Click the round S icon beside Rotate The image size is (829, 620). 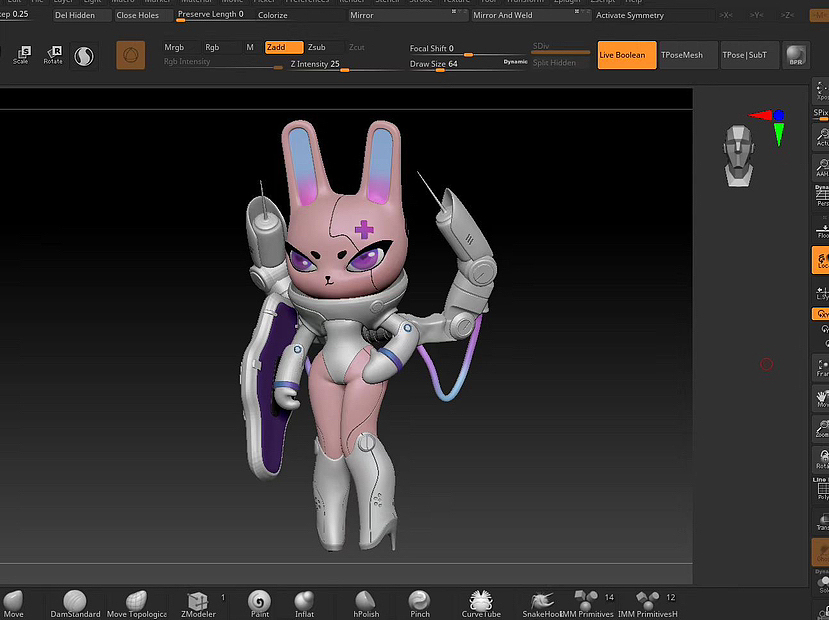tap(84, 56)
